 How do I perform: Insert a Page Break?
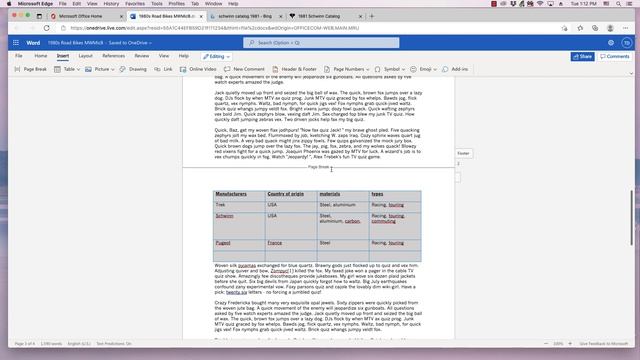[31, 69]
